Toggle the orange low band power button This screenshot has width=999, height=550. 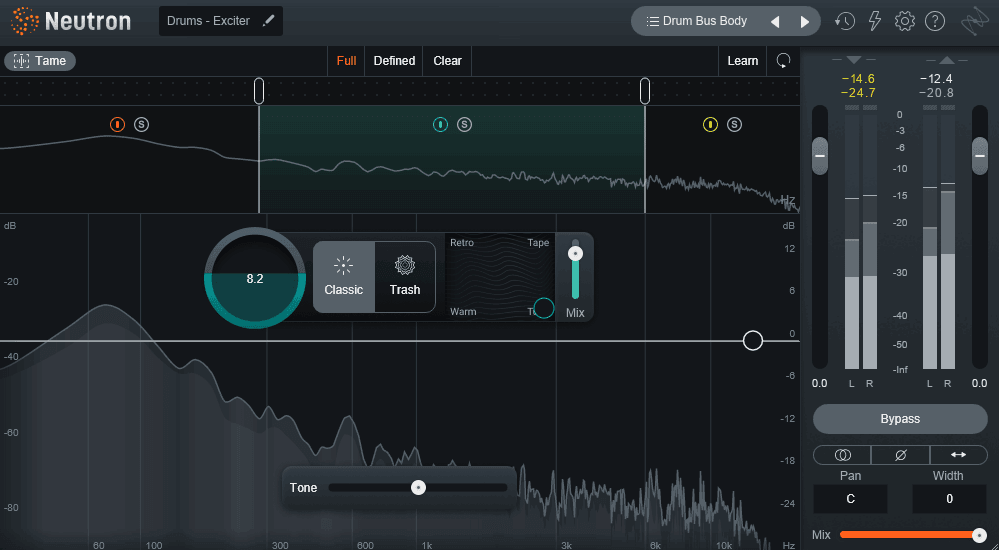[117, 124]
